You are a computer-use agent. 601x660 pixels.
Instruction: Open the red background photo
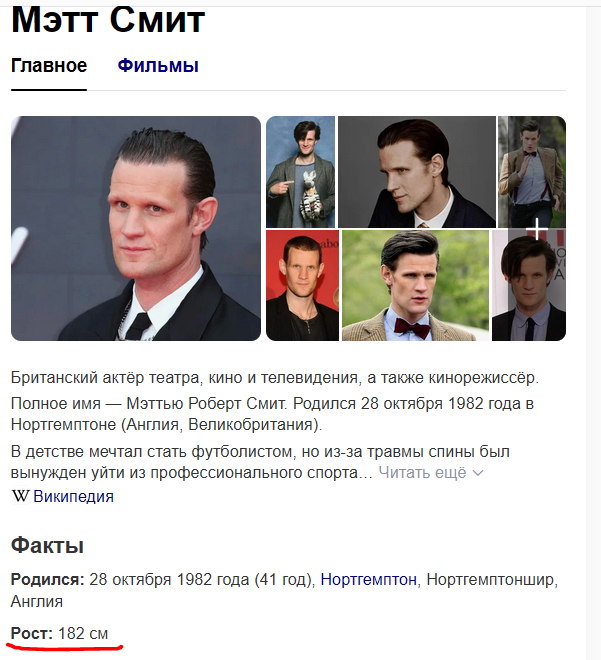tap(302, 285)
